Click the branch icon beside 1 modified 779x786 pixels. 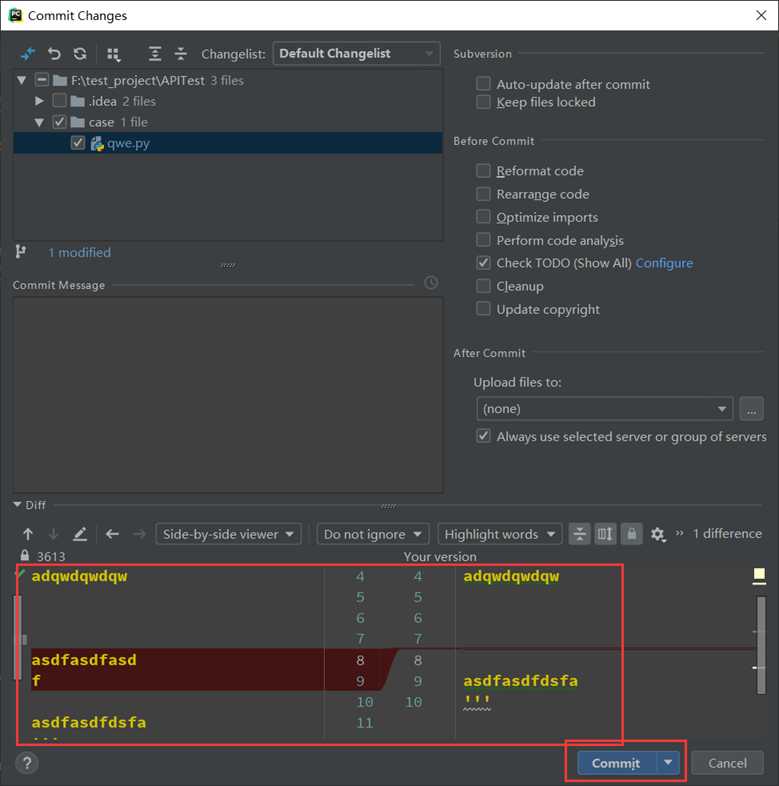21,252
